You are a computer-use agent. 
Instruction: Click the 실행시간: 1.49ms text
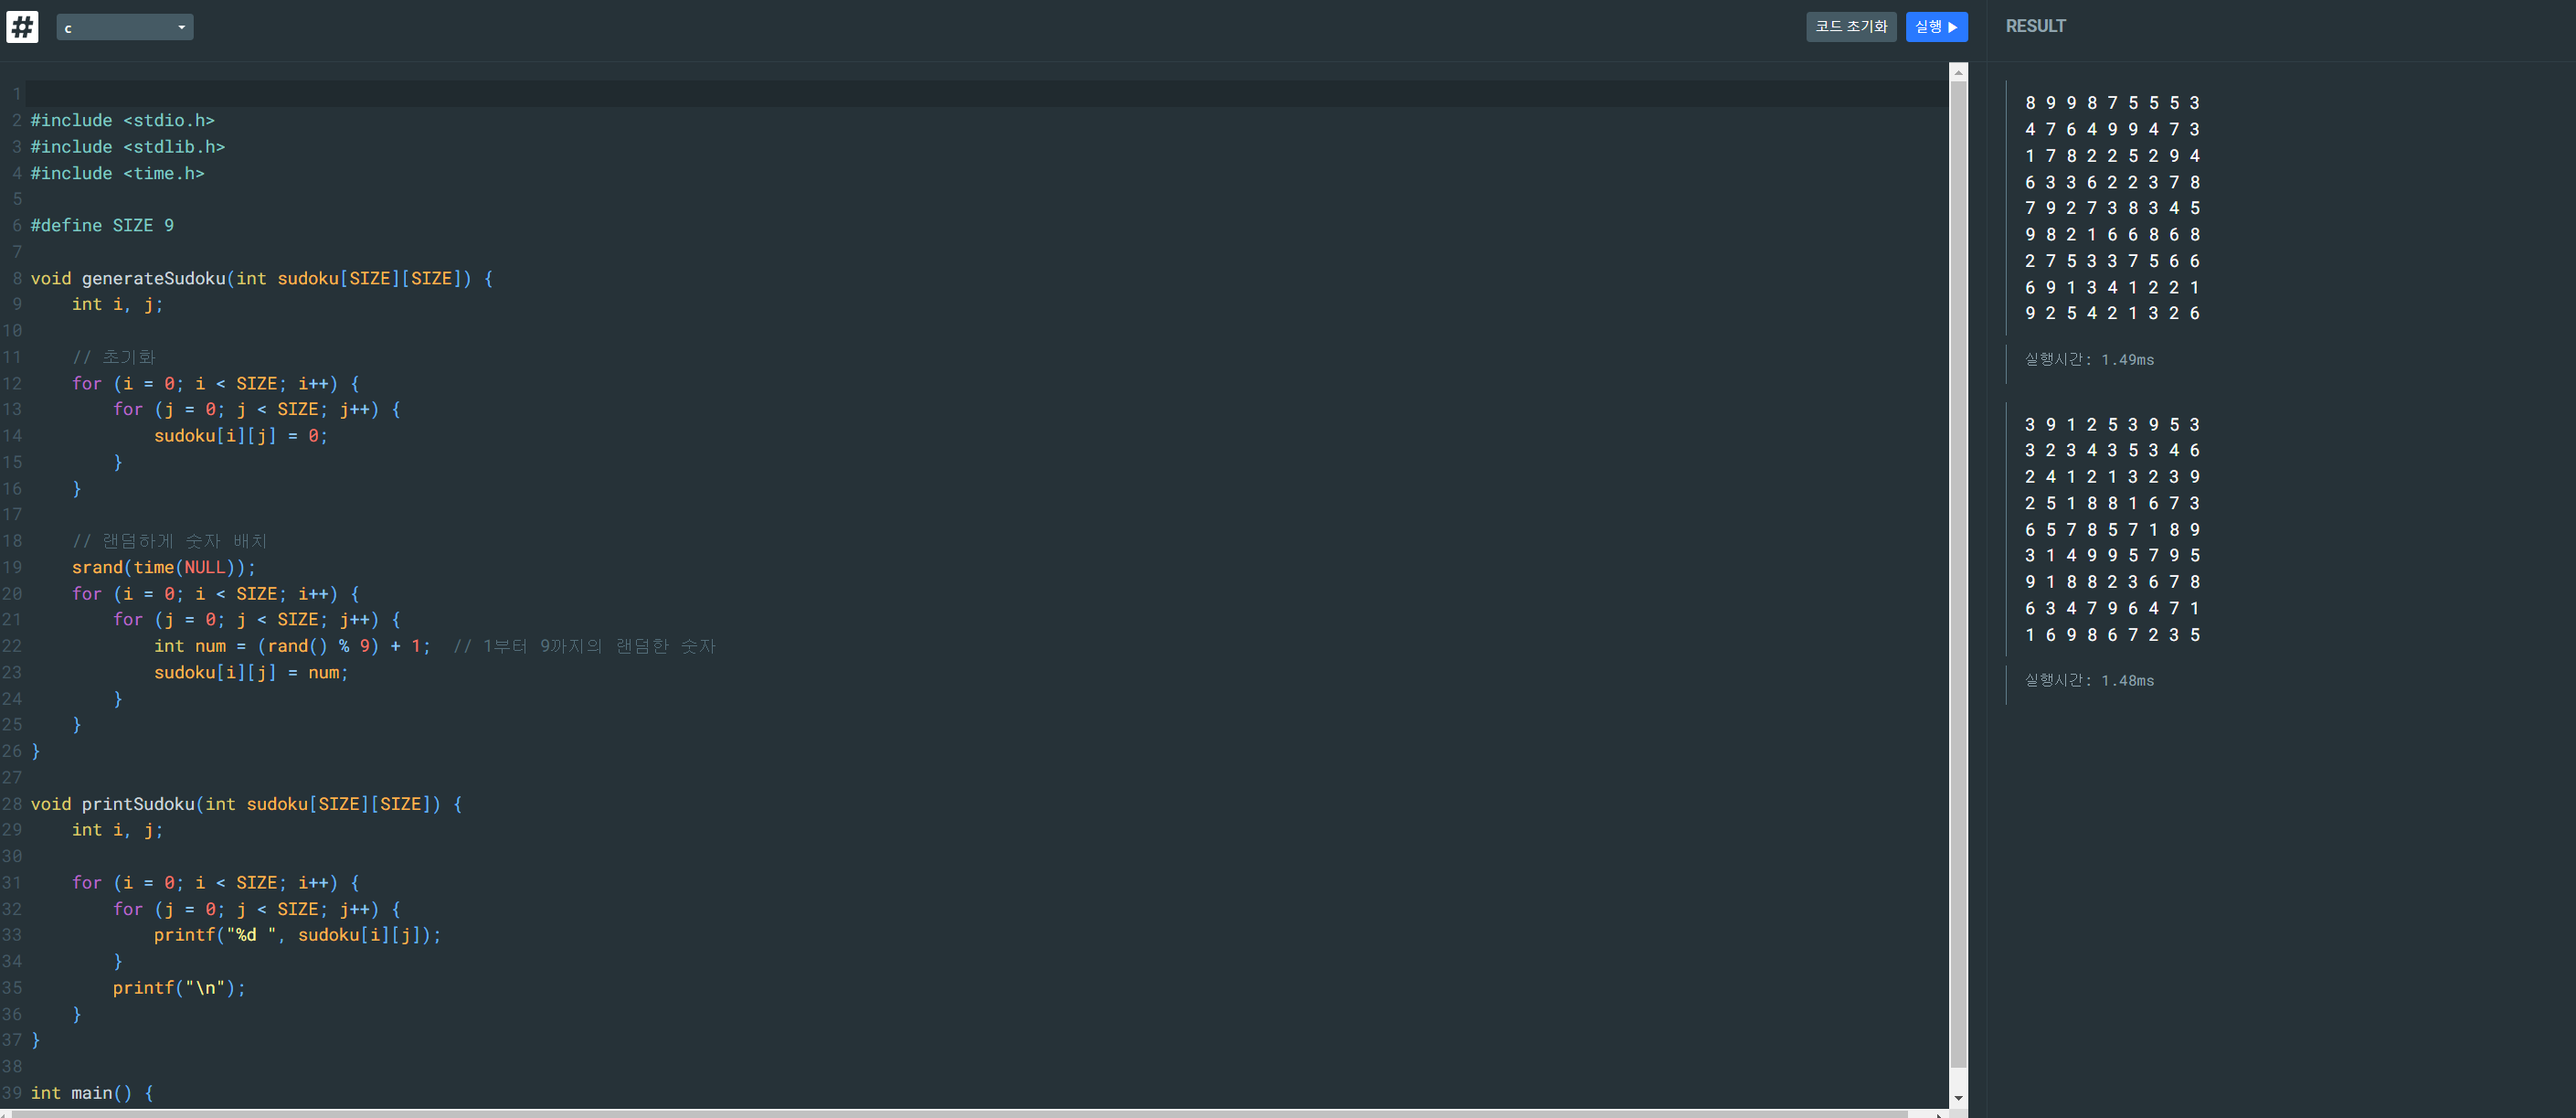point(2089,359)
